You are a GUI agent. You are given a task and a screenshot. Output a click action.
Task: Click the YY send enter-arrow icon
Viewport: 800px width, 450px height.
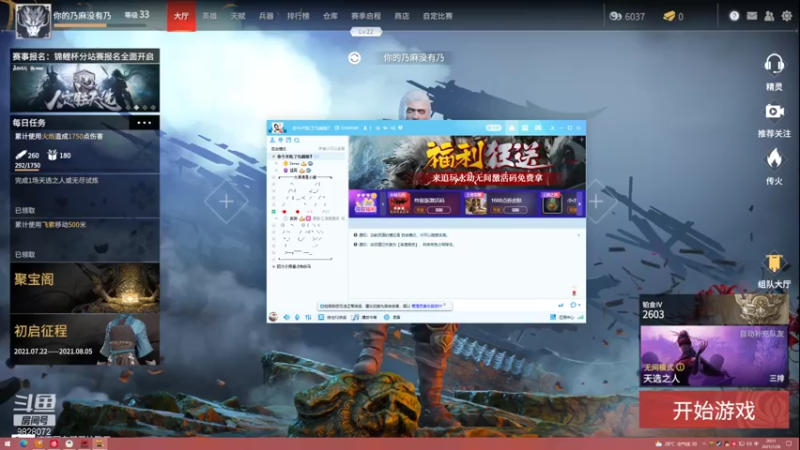point(561,305)
